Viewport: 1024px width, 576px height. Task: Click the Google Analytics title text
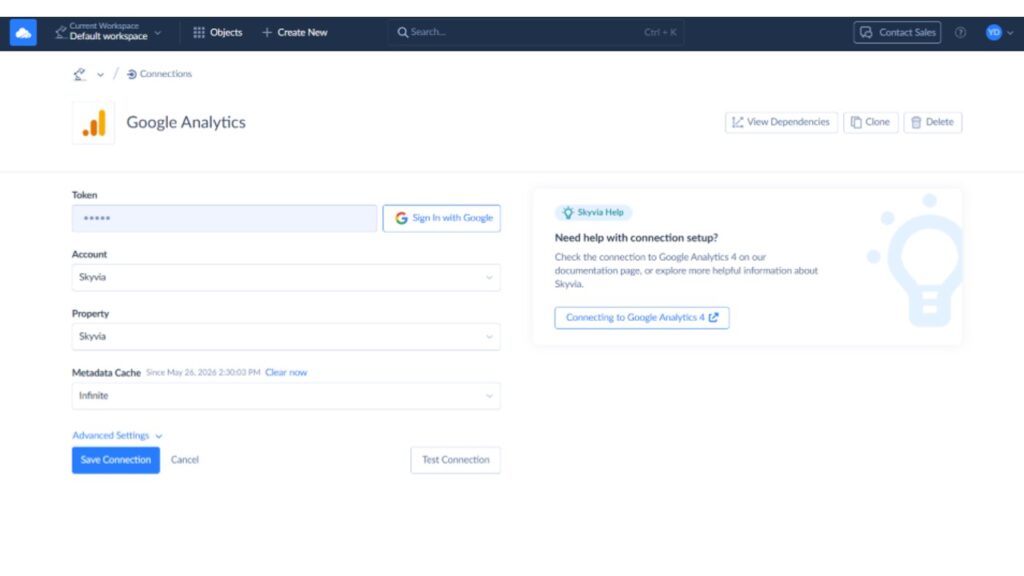(x=185, y=122)
